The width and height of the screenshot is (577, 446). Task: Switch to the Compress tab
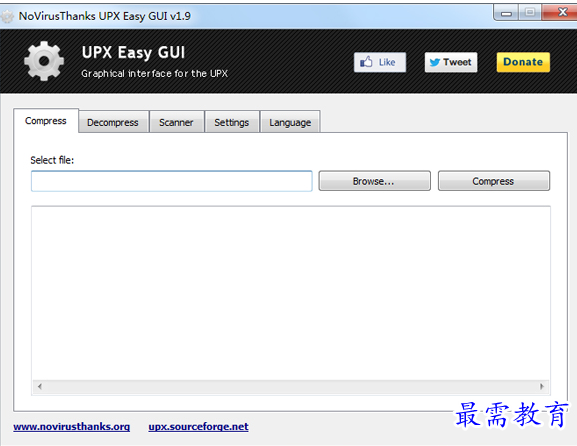pyautogui.click(x=46, y=121)
